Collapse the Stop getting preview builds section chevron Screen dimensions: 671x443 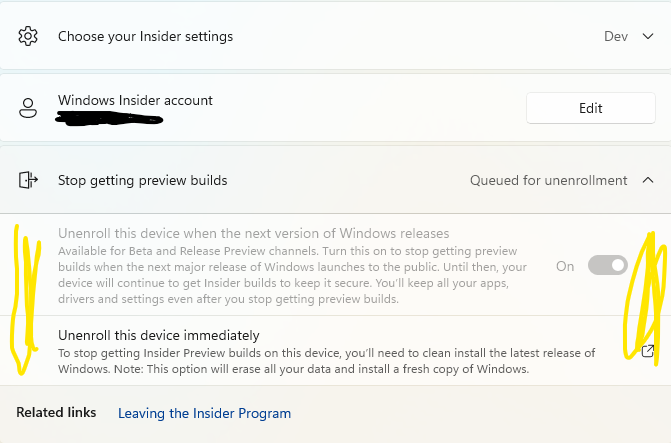click(647, 181)
